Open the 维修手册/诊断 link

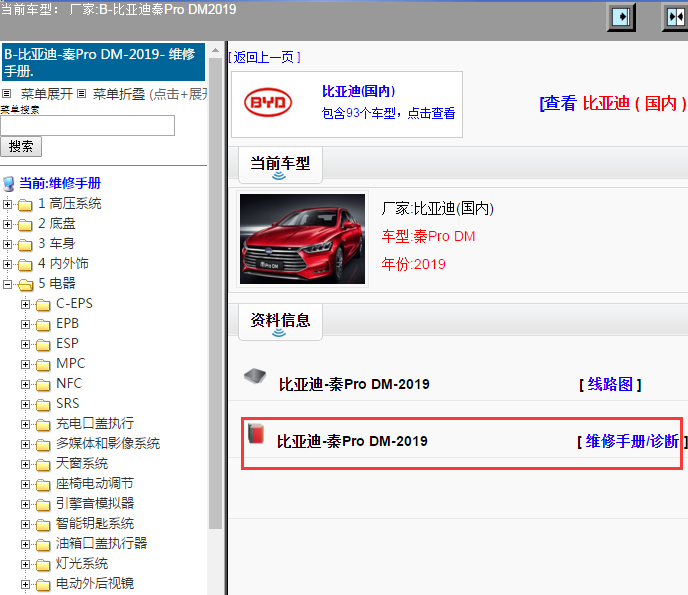[632, 441]
